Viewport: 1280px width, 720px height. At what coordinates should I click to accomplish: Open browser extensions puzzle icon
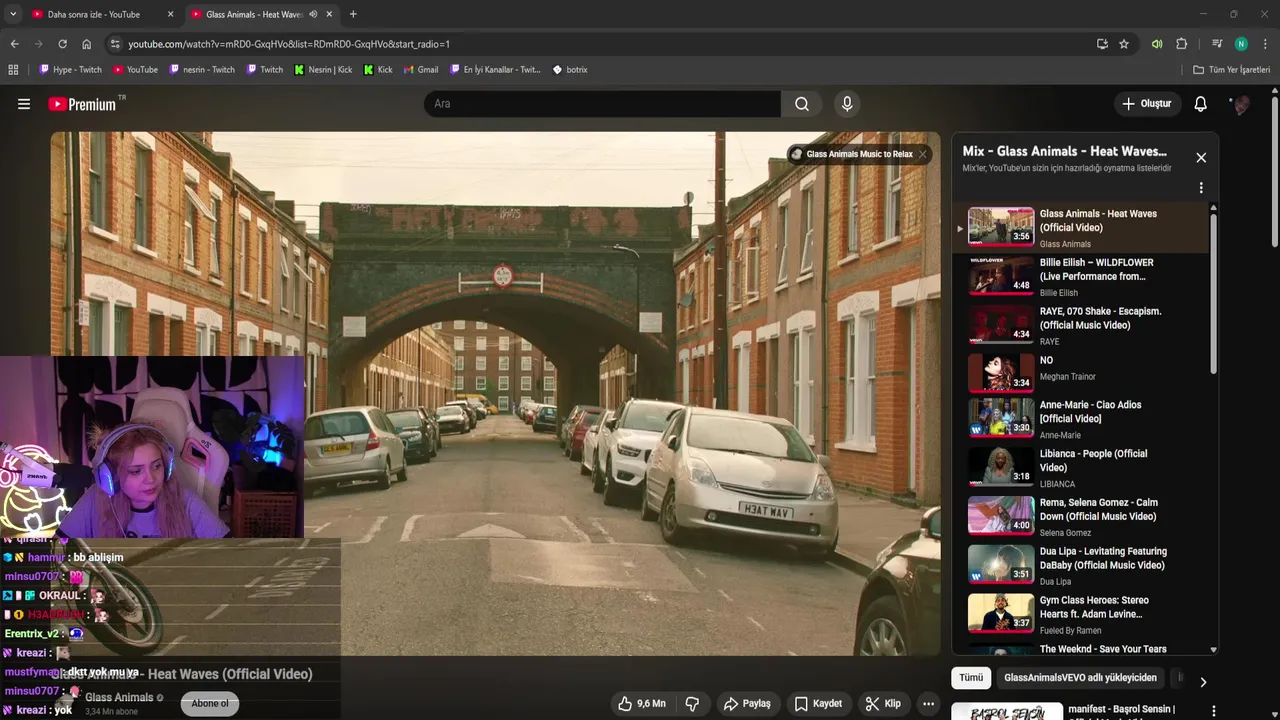[1182, 44]
